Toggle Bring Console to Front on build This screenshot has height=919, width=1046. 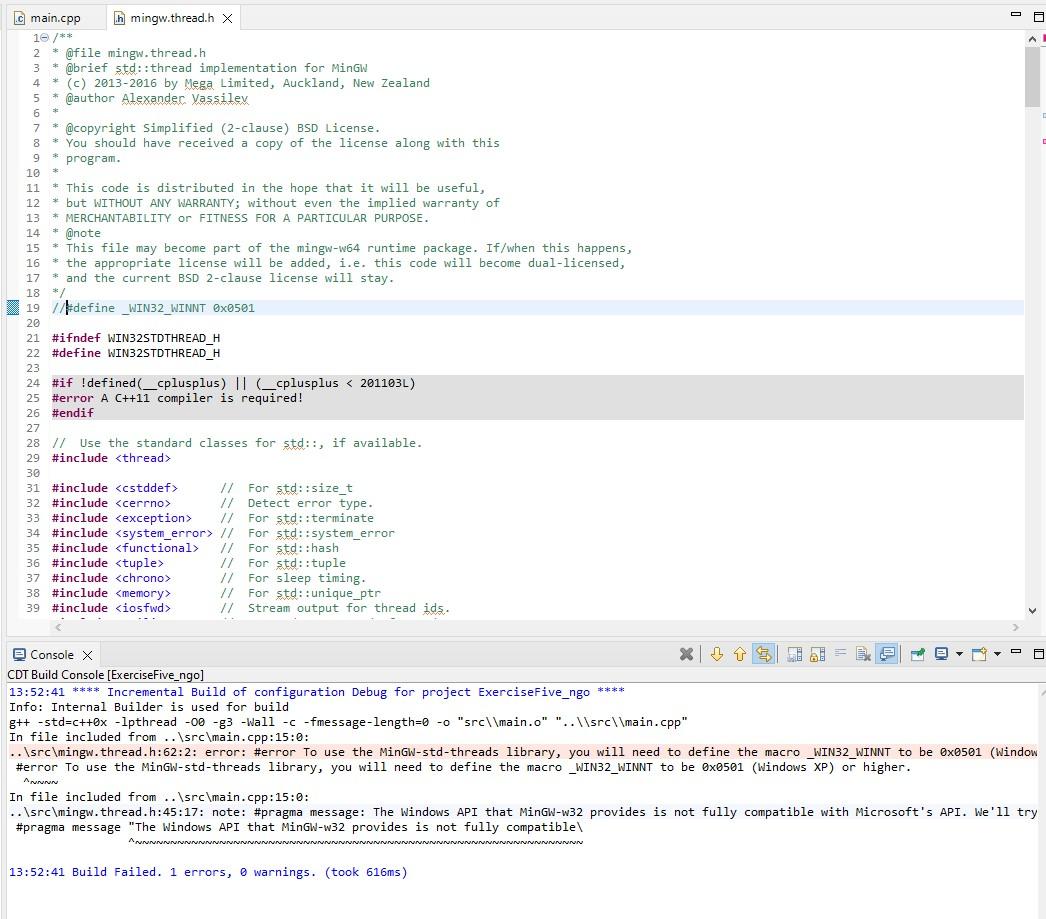click(887, 654)
